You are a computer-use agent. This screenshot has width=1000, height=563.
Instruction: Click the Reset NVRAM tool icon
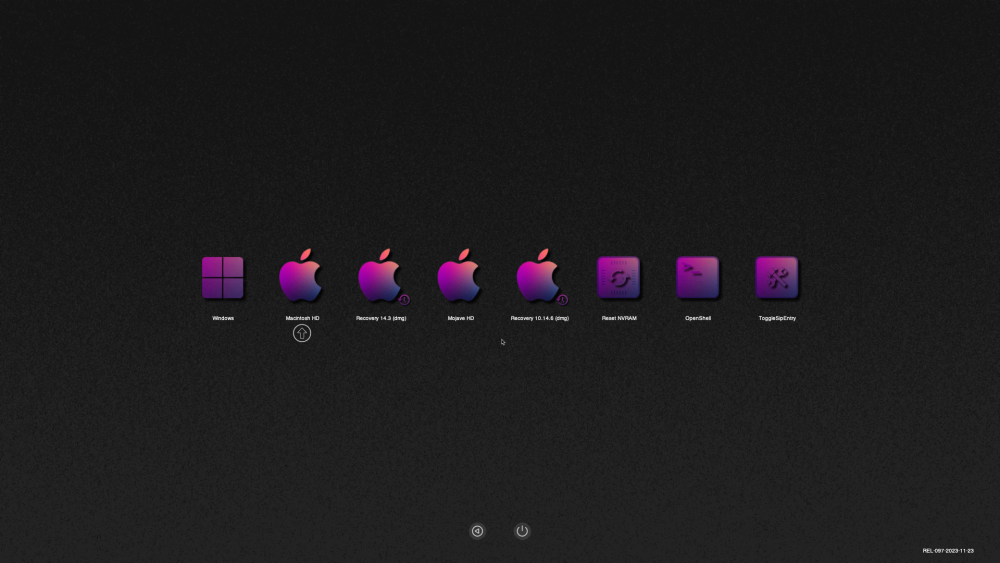click(619, 277)
